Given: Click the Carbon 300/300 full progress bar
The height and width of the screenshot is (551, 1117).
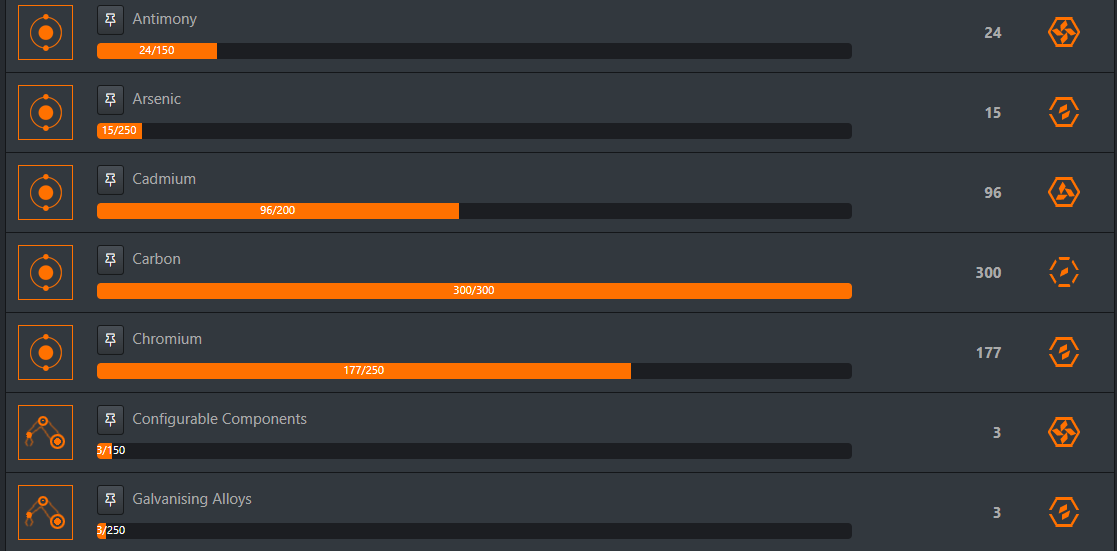Looking at the screenshot, I should pos(474,291).
